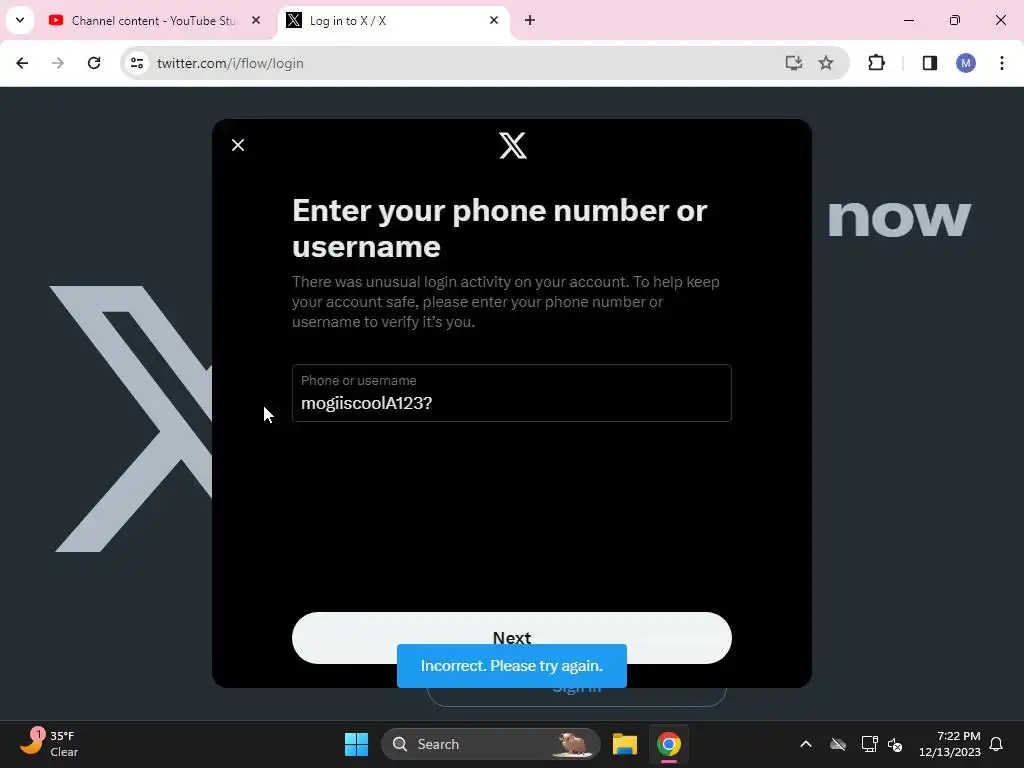Open the Chrome three-dot menu

point(1002,63)
